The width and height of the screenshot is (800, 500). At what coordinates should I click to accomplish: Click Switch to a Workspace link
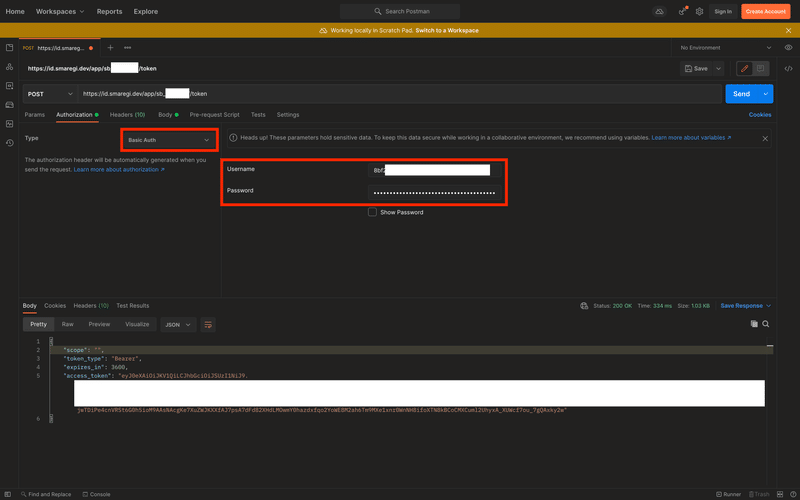pos(447,31)
